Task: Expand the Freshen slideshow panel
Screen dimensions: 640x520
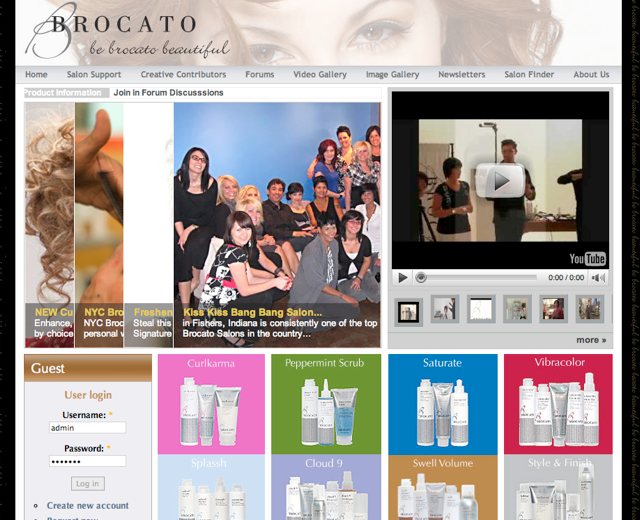Action: 149,225
